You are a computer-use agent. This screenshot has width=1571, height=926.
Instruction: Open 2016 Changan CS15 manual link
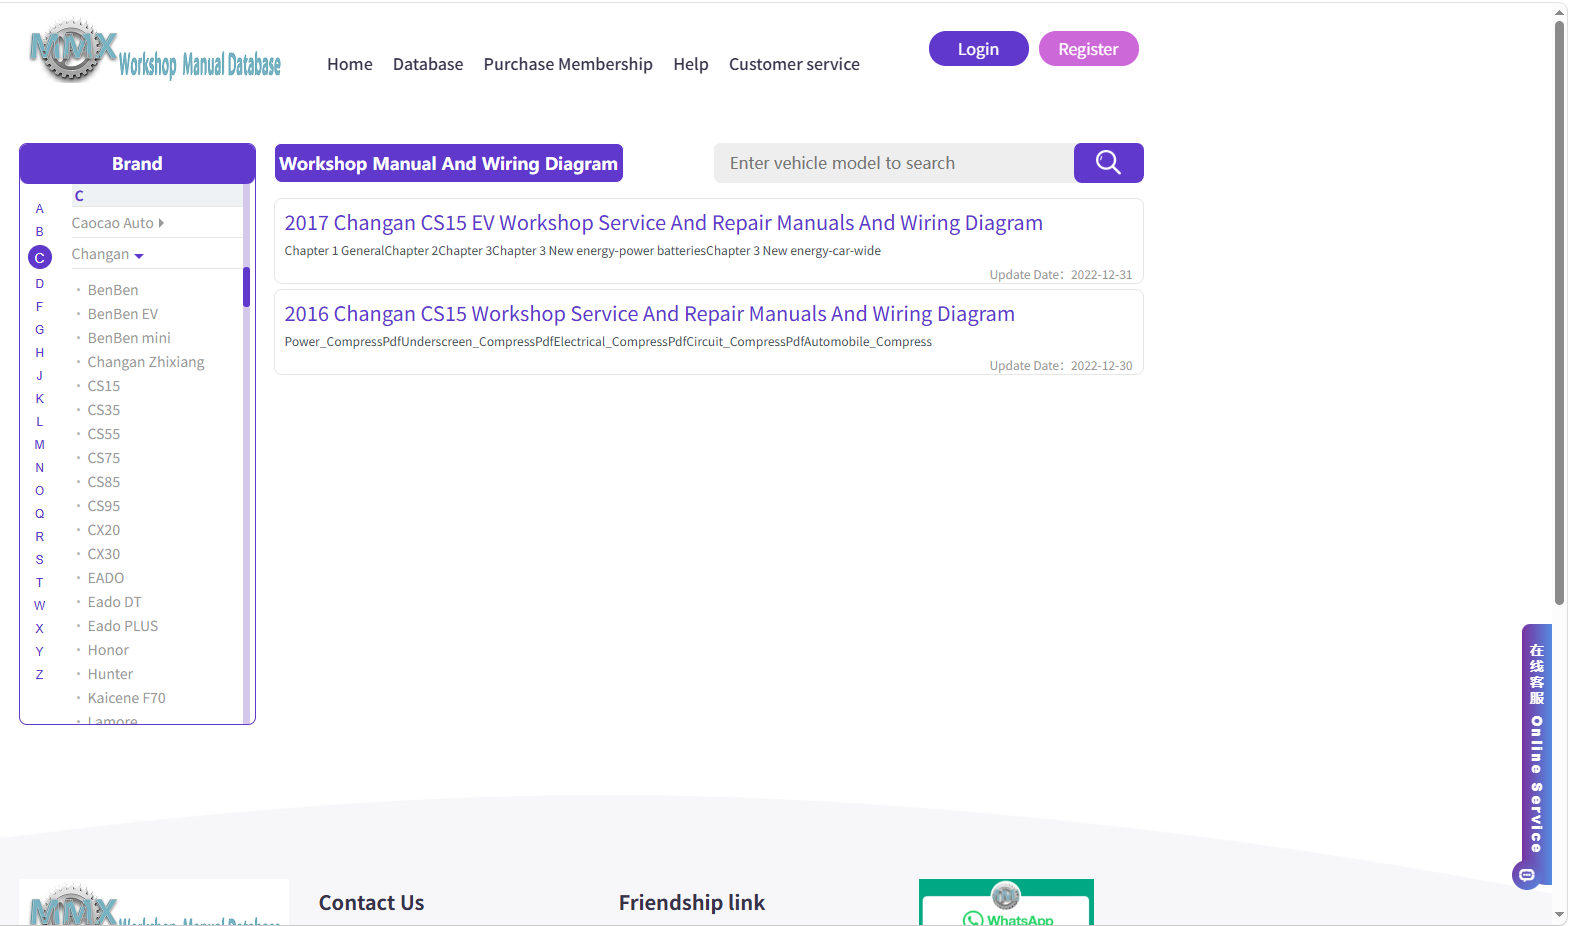coord(649,314)
